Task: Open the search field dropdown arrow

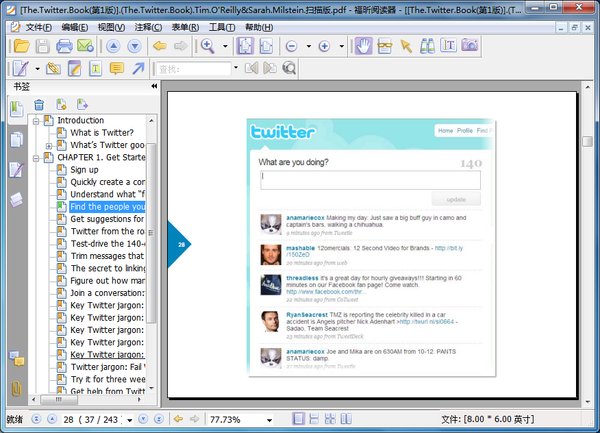Action: click(x=236, y=68)
